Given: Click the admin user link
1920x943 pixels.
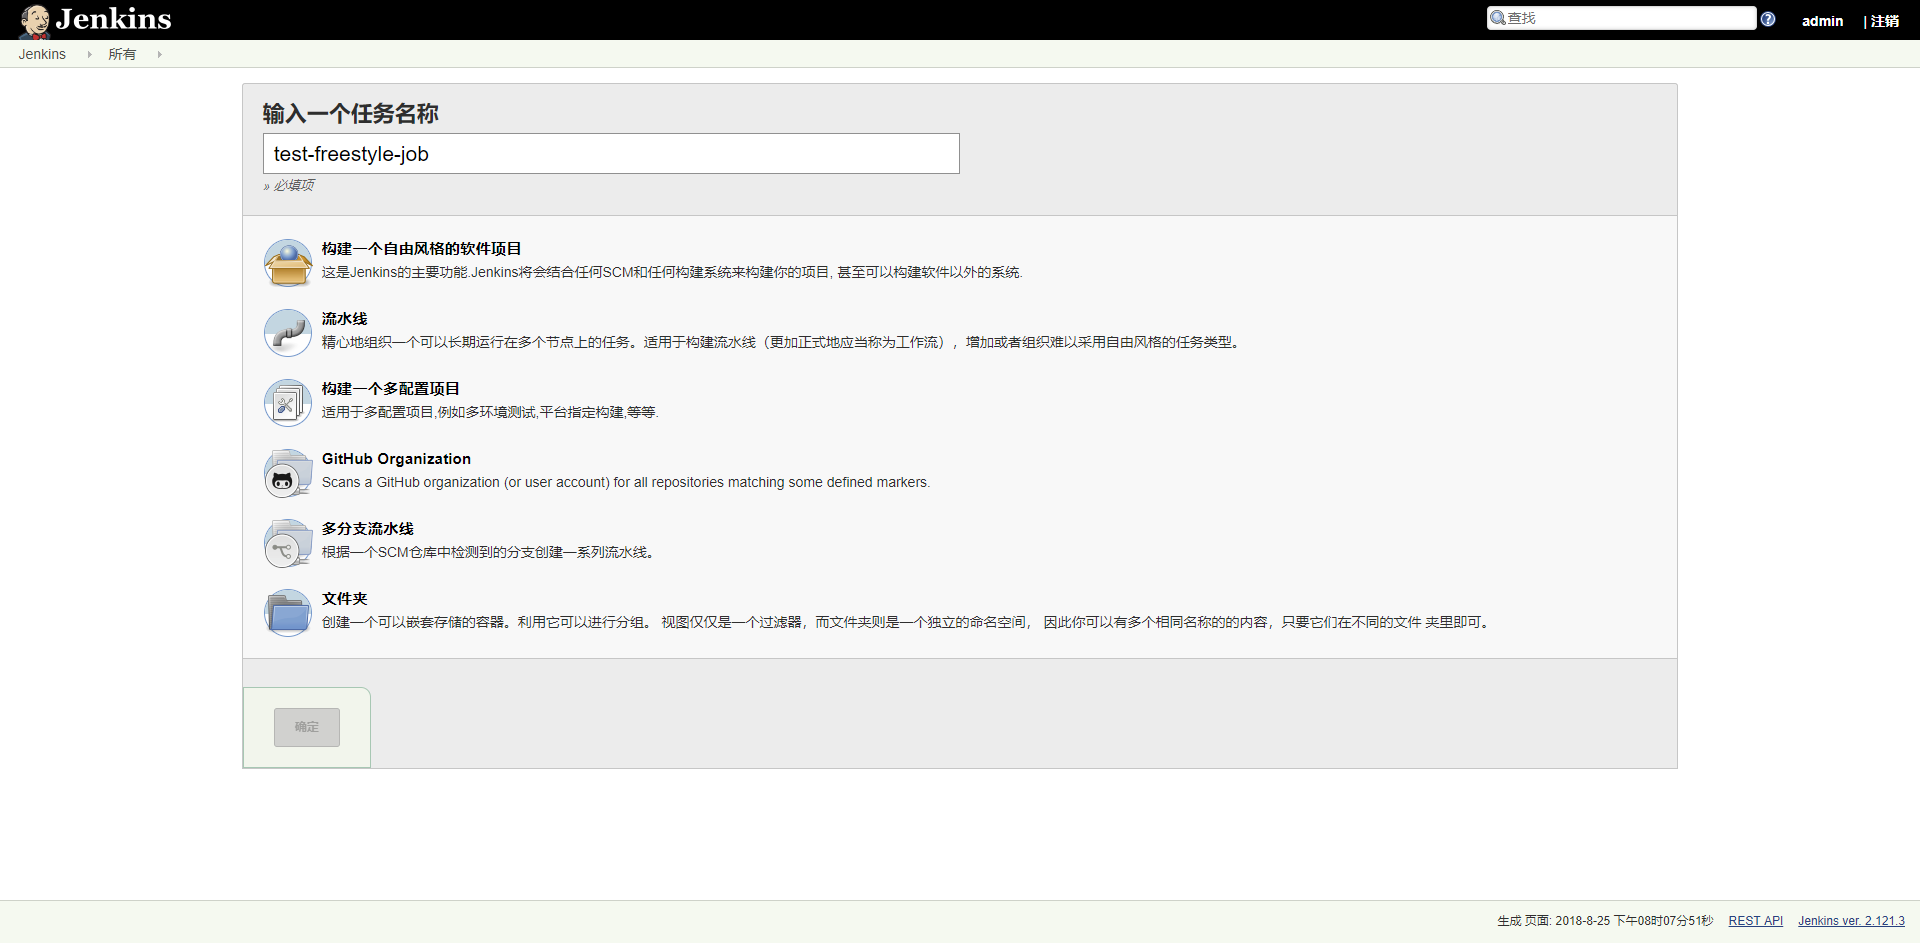Looking at the screenshot, I should [x=1822, y=21].
